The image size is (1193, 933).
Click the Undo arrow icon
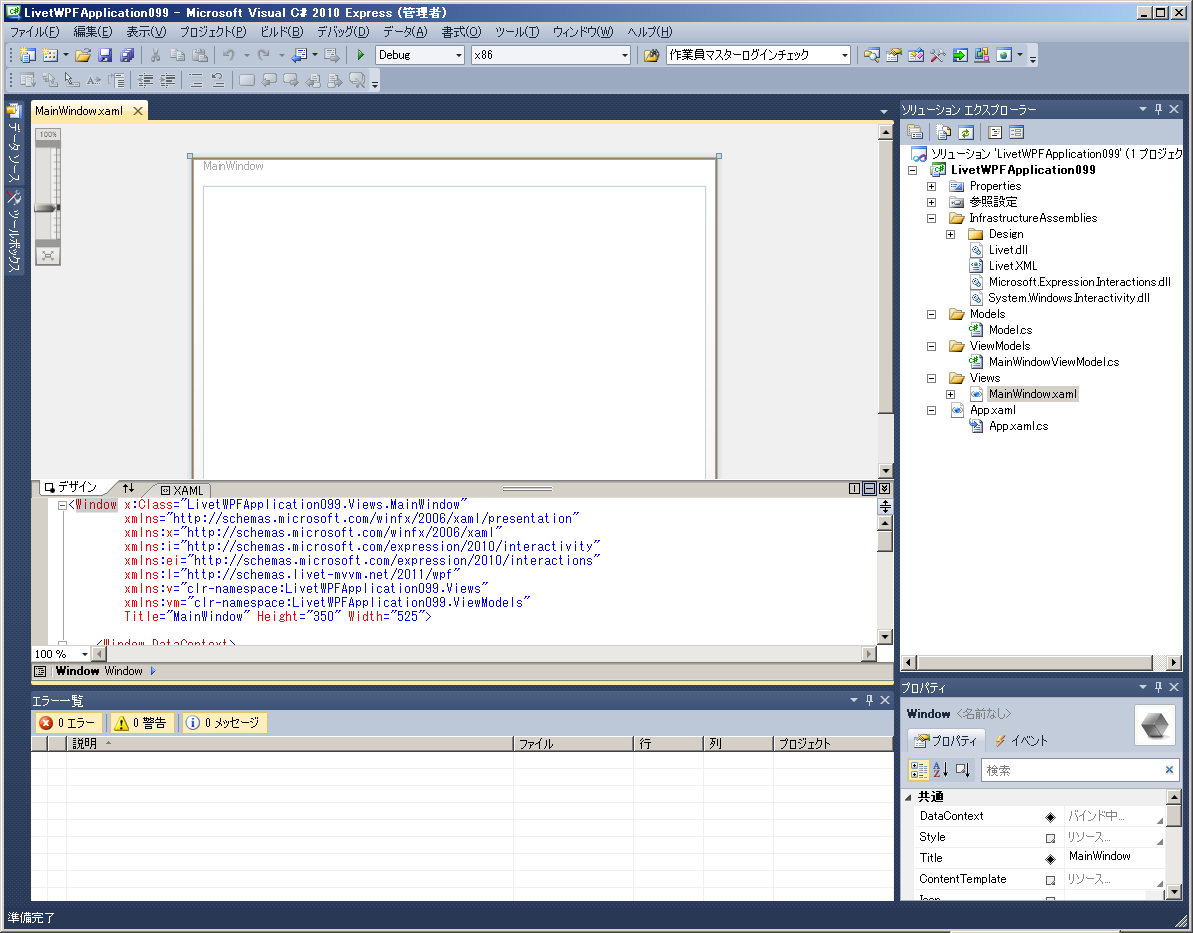point(228,55)
